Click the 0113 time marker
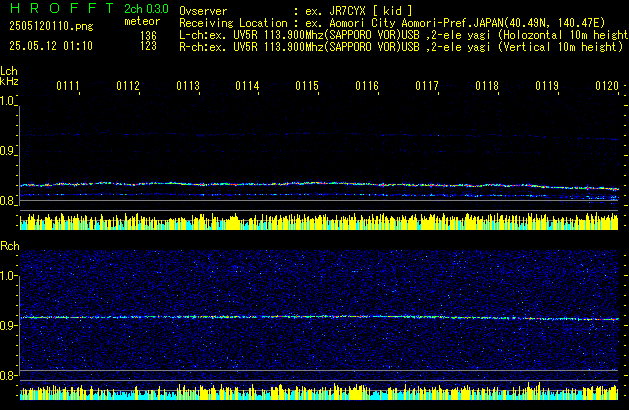The height and width of the screenshot is (410, 629). click(x=188, y=86)
